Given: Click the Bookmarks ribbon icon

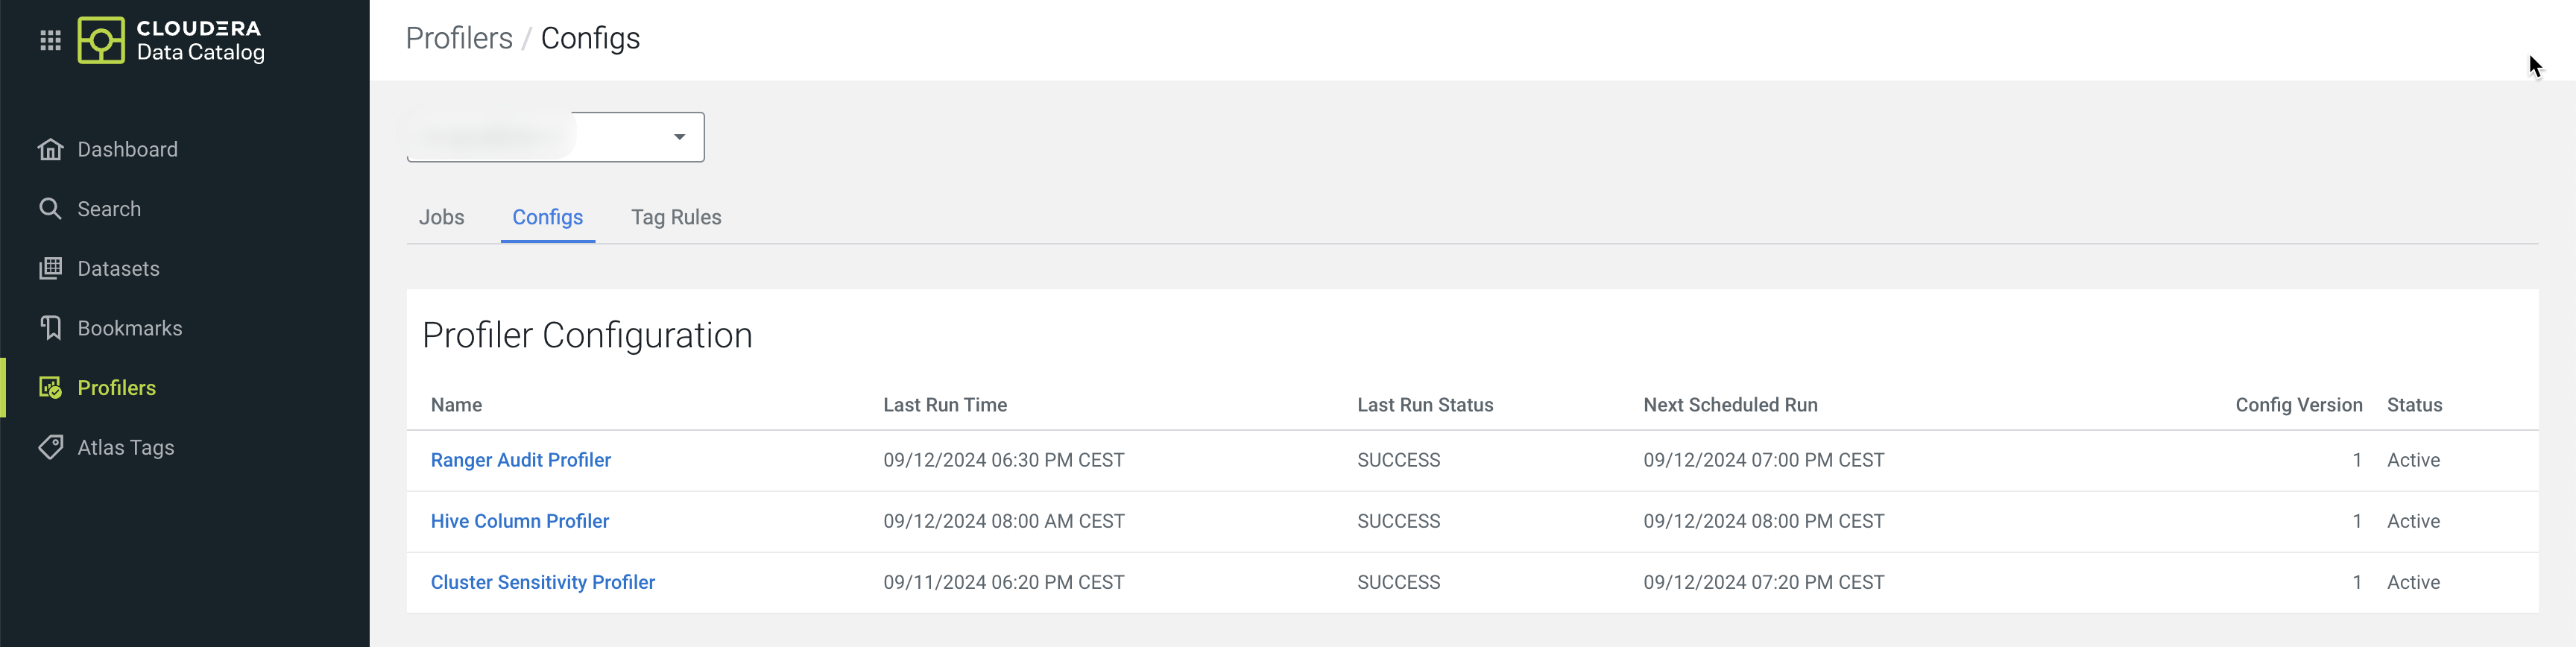Looking at the screenshot, I should tap(50, 328).
